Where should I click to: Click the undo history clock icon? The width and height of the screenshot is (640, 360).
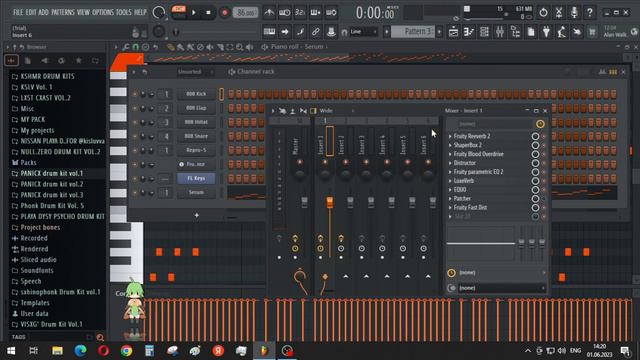click(x=543, y=13)
